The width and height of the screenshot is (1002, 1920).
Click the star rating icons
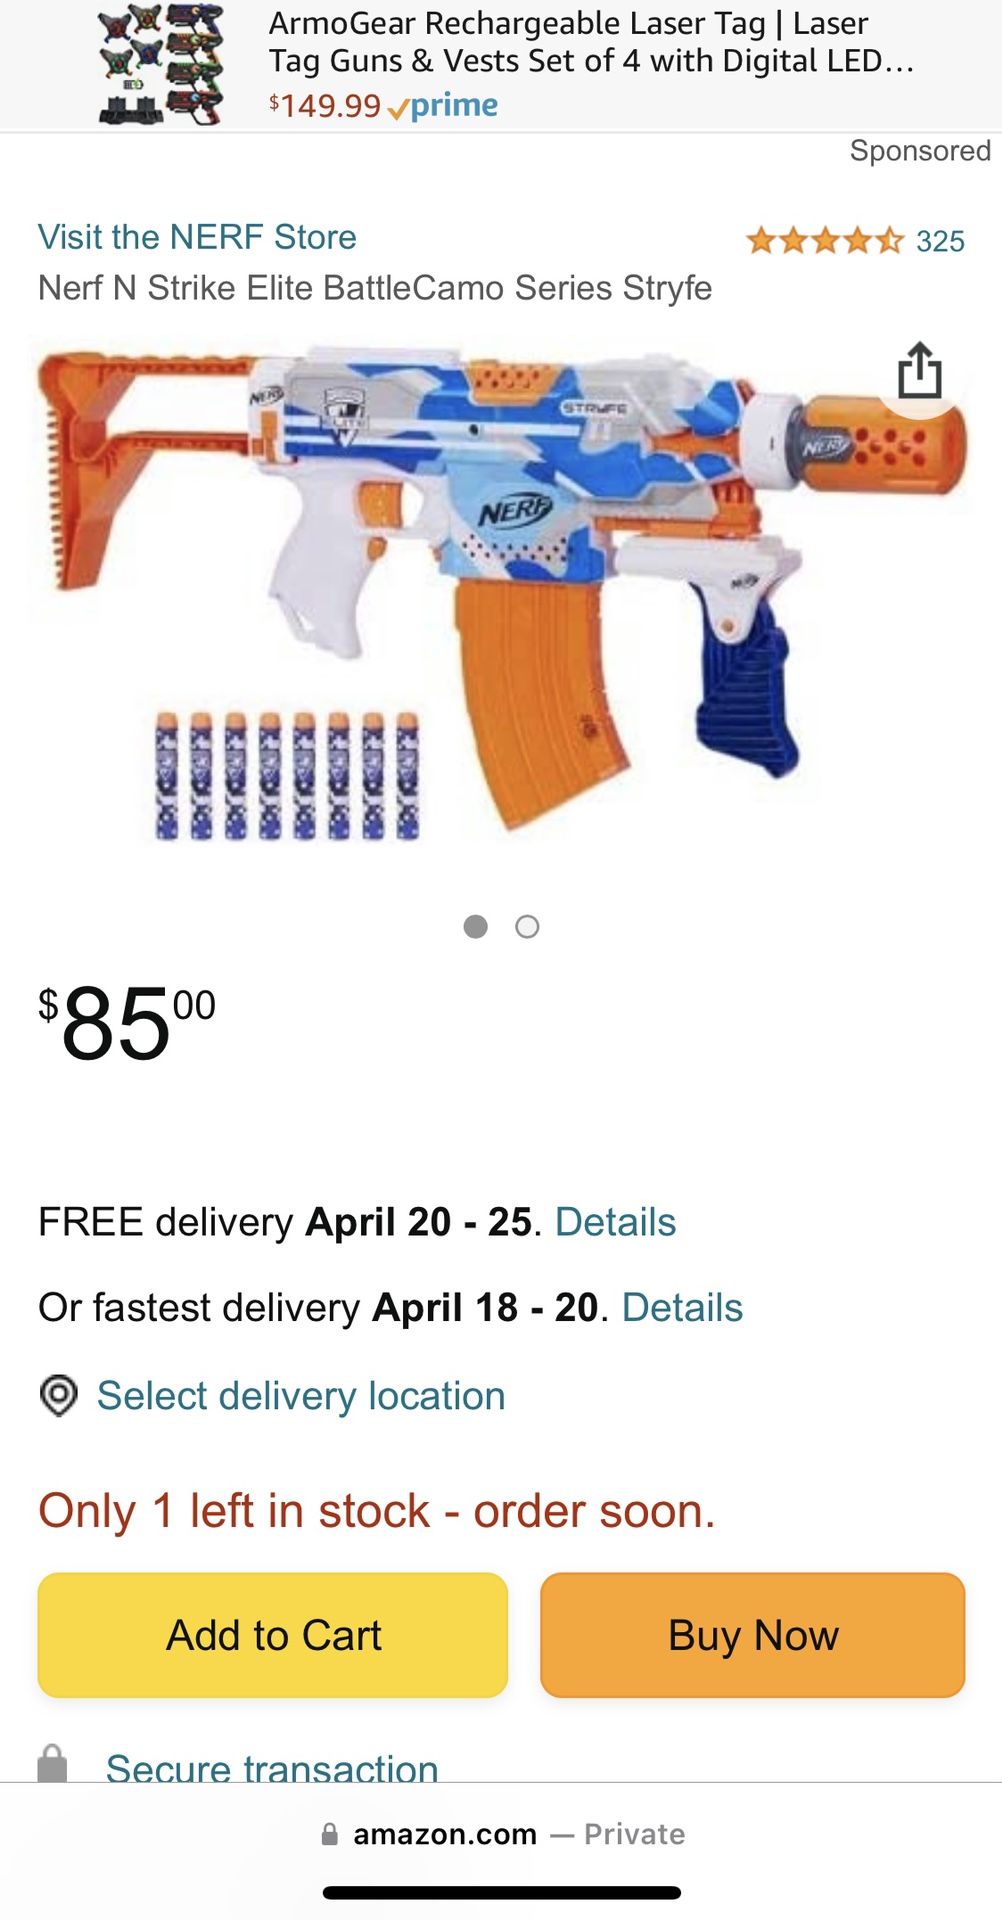(825, 241)
